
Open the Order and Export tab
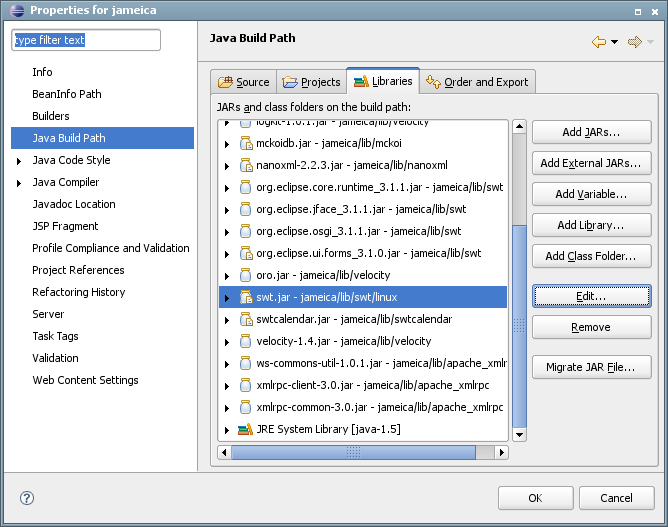point(477,82)
